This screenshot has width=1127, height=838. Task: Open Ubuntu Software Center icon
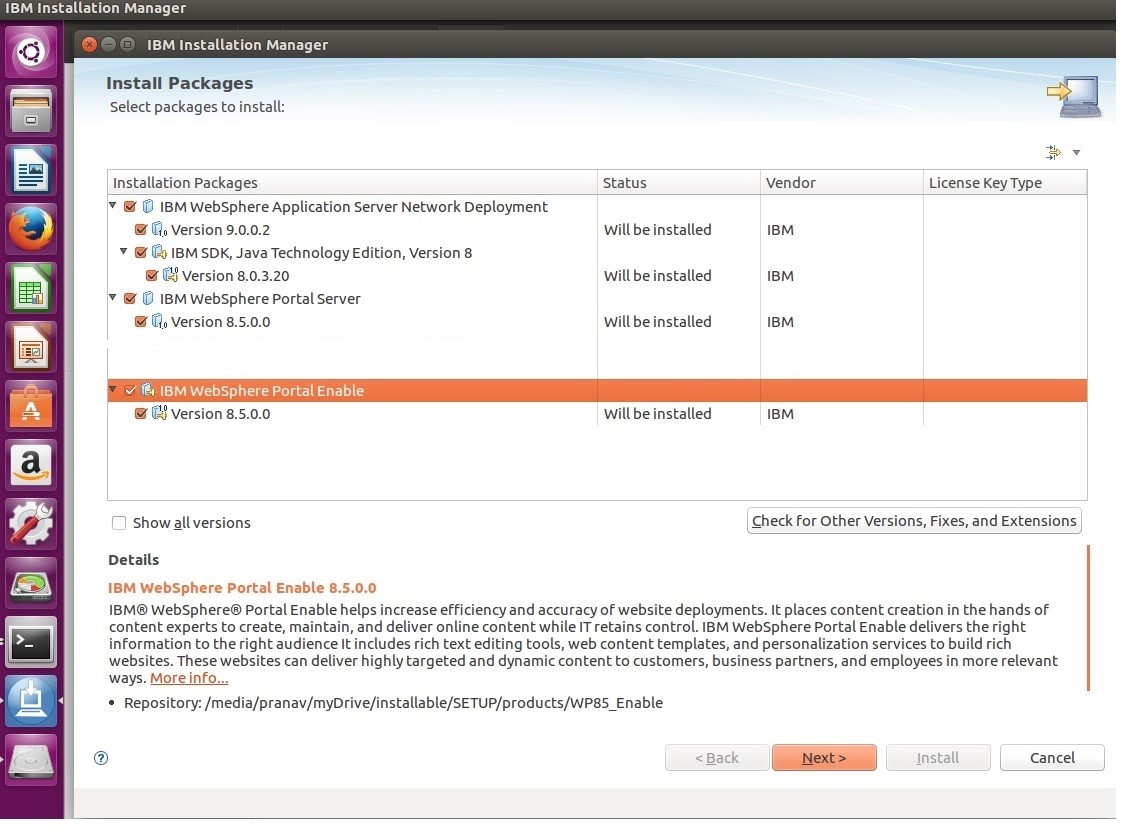[31, 406]
